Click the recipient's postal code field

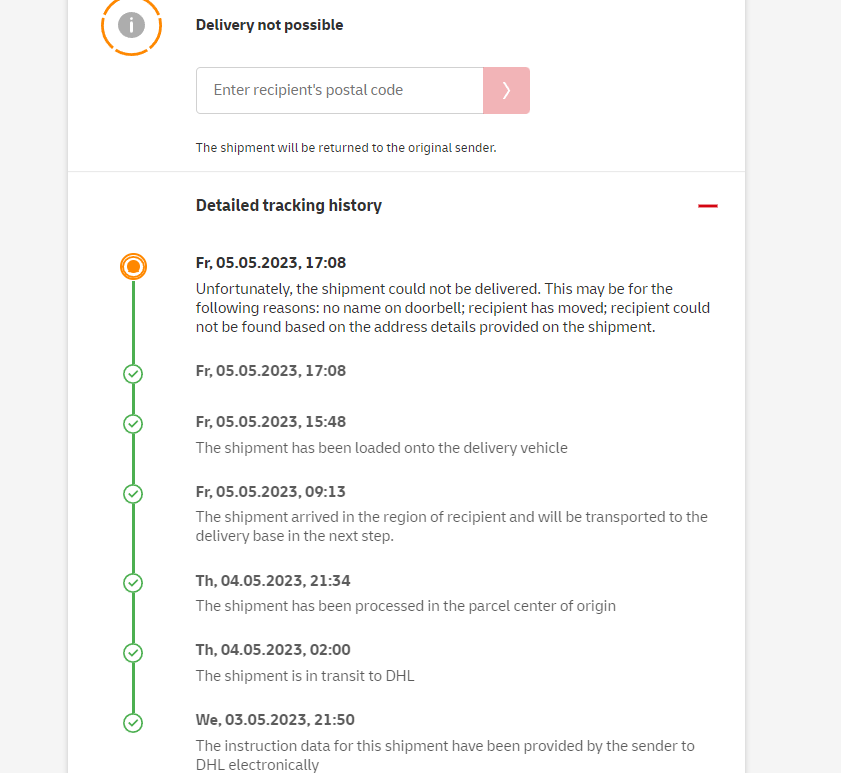pyautogui.click(x=340, y=90)
